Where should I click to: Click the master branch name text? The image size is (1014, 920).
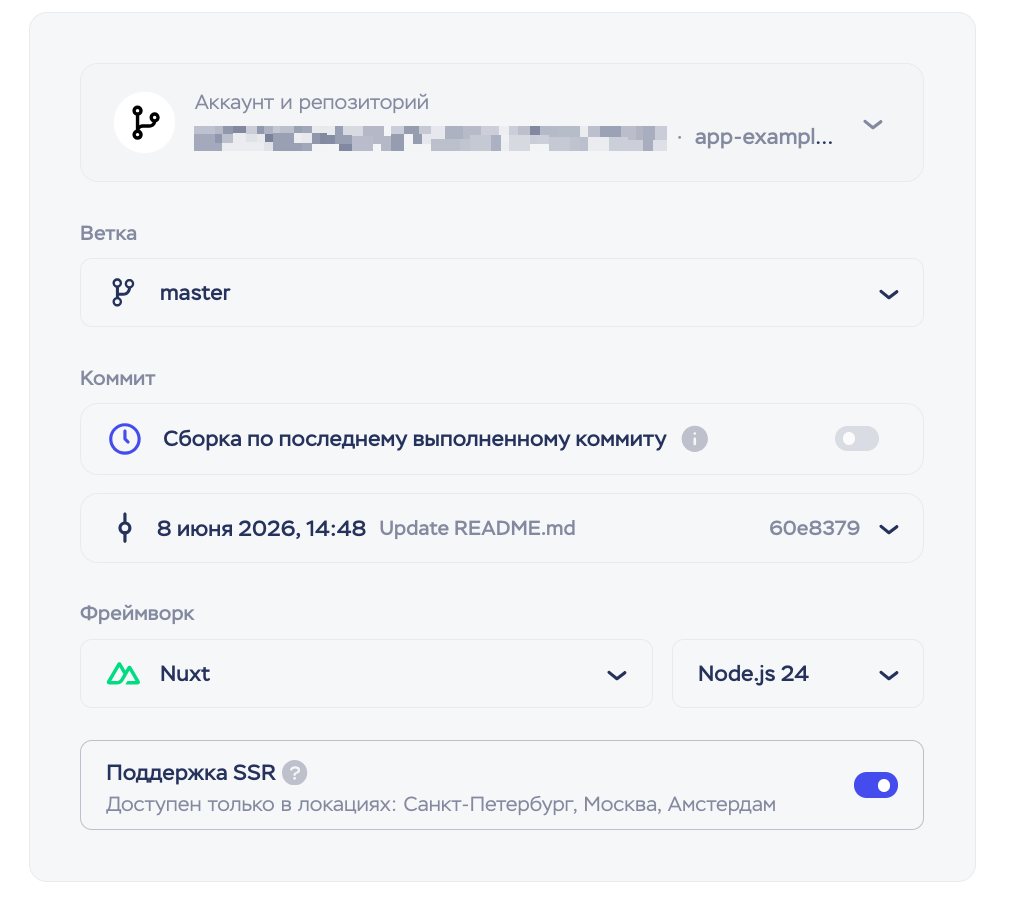(x=195, y=293)
